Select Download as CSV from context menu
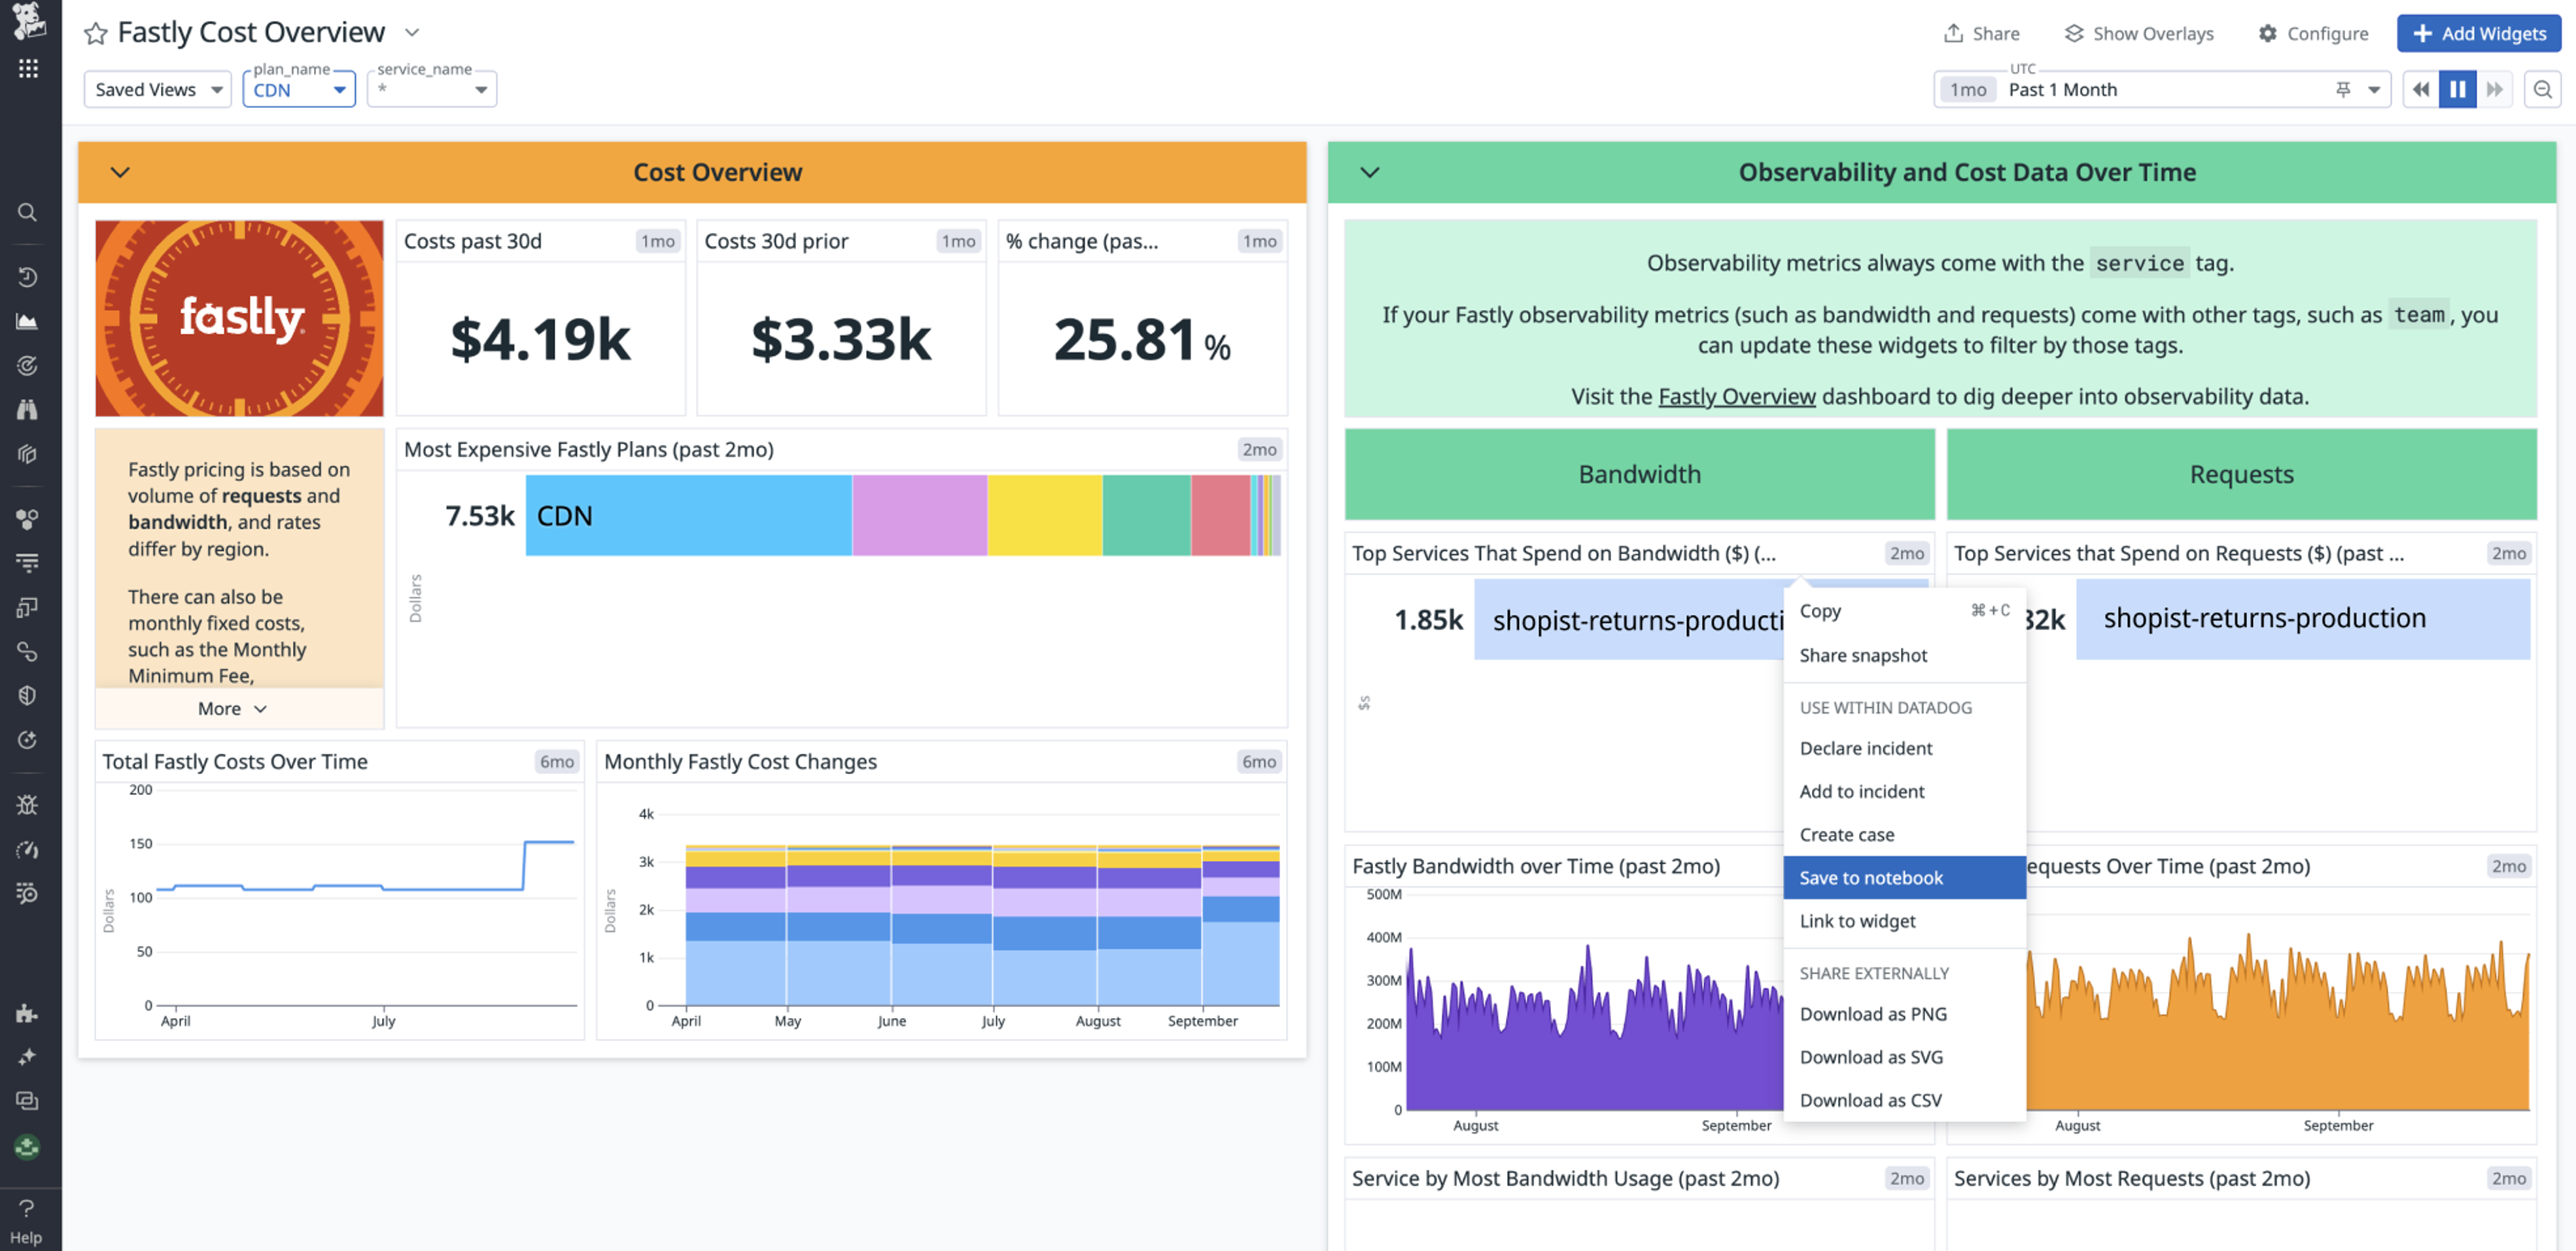The height and width of the screenshot is (1251, 2576). [1869, 1099]
